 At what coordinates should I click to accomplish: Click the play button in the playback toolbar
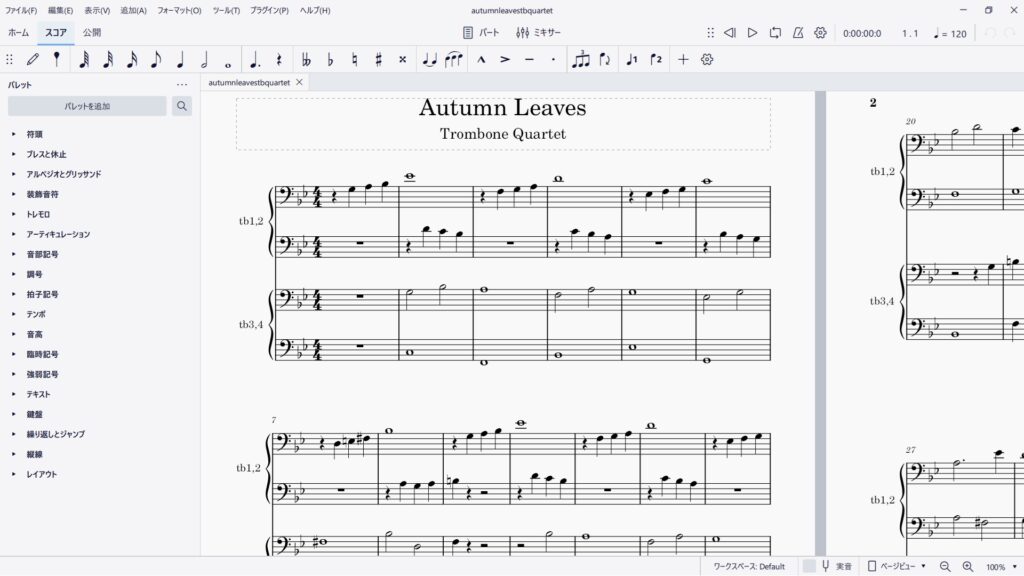[x=752, y=33]
